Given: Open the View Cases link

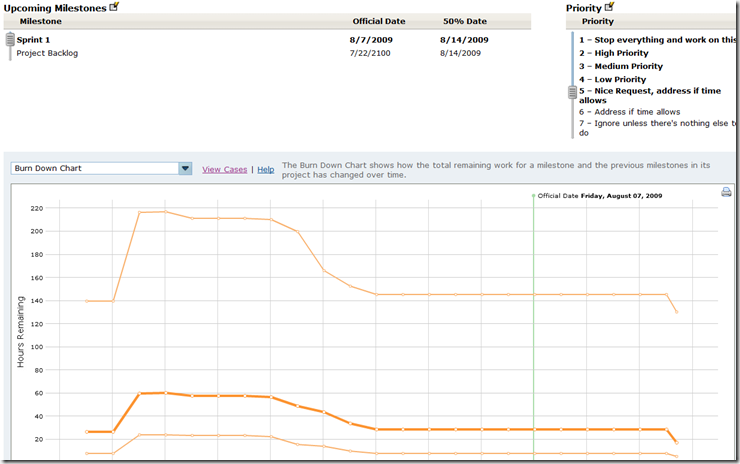Looking at the screenshot, I should (x=225, y=169).
